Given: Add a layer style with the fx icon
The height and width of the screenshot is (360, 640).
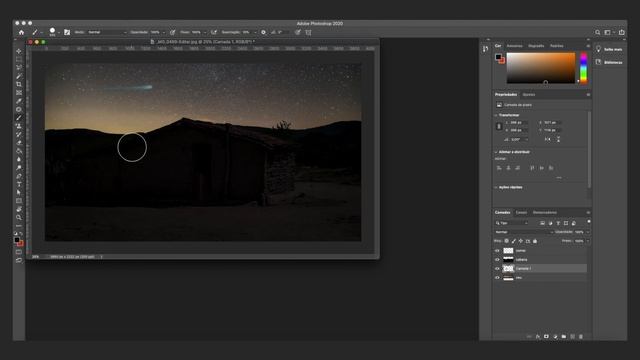Looking at the screenshot, I should (x=538, y=337).
